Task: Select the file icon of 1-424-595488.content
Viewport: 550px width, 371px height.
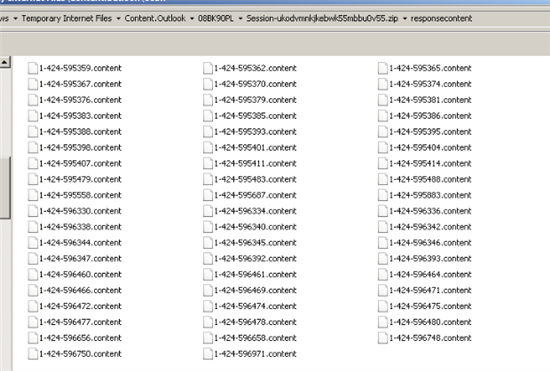Action: click(x=383, y=179)
